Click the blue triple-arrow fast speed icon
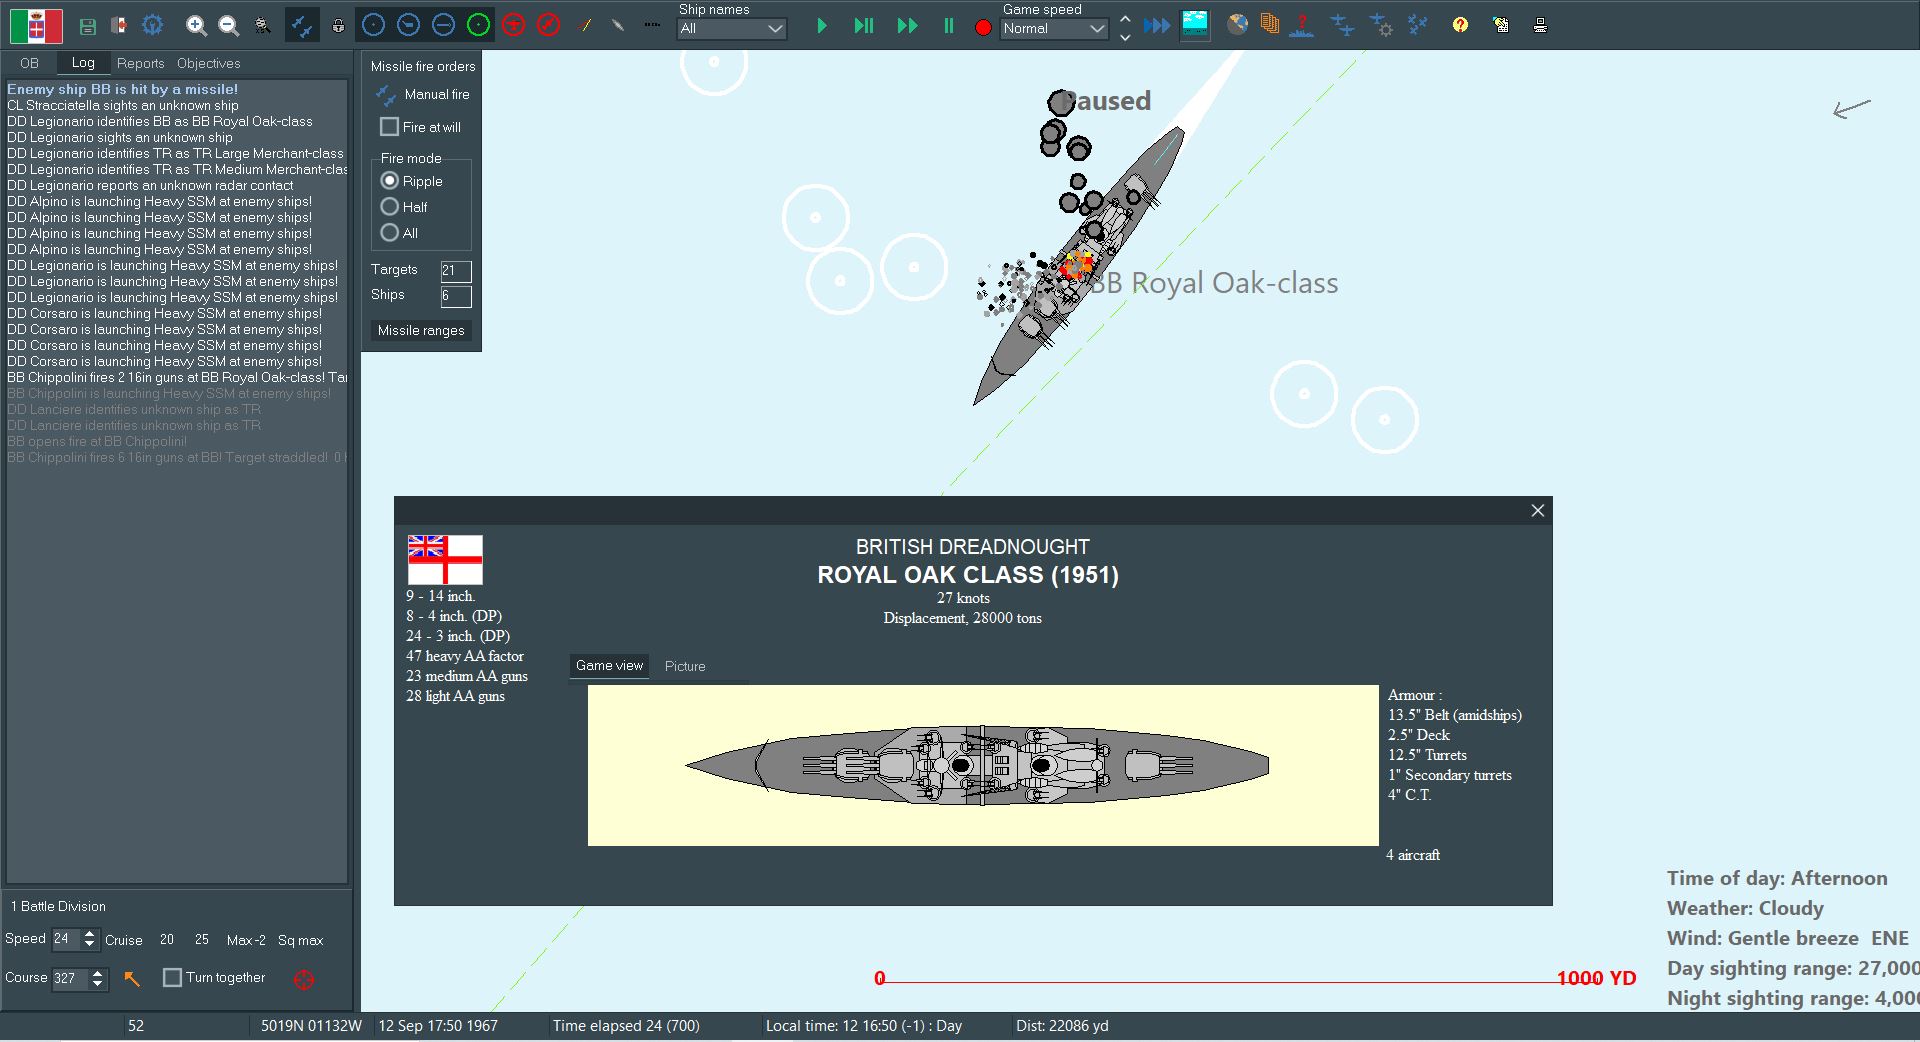 click(x=1156, y=26)
